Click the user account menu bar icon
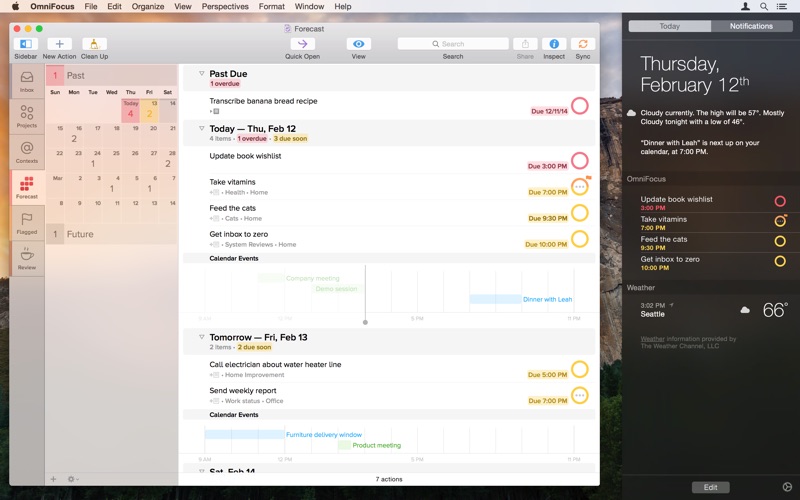 point(745,6)
